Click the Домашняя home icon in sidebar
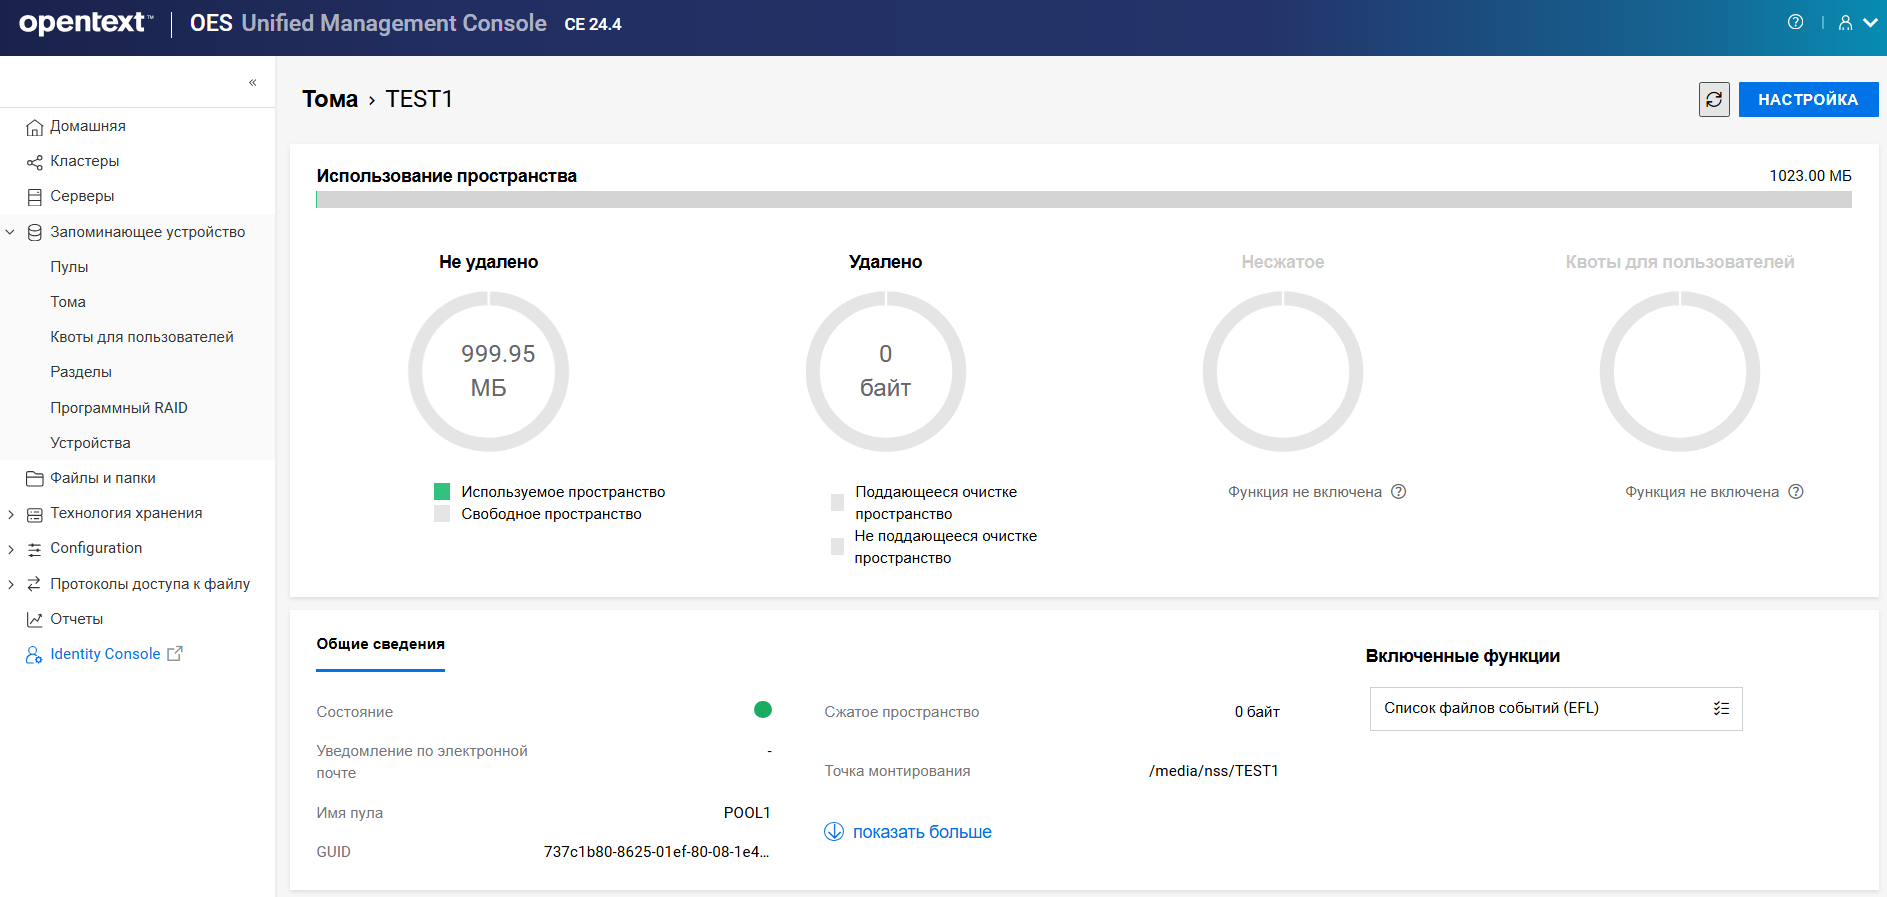This screenshot has width=1887, height=897. (34, 127)
